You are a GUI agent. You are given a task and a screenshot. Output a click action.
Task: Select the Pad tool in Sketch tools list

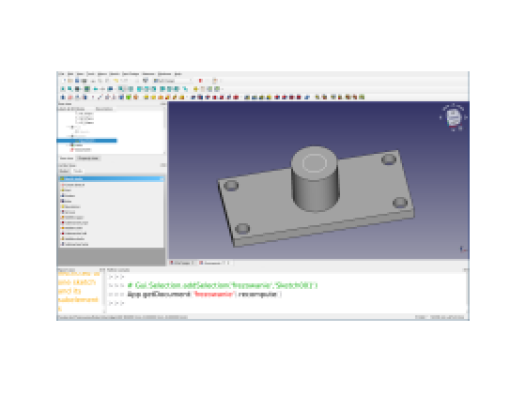click(x=67, y=190)
